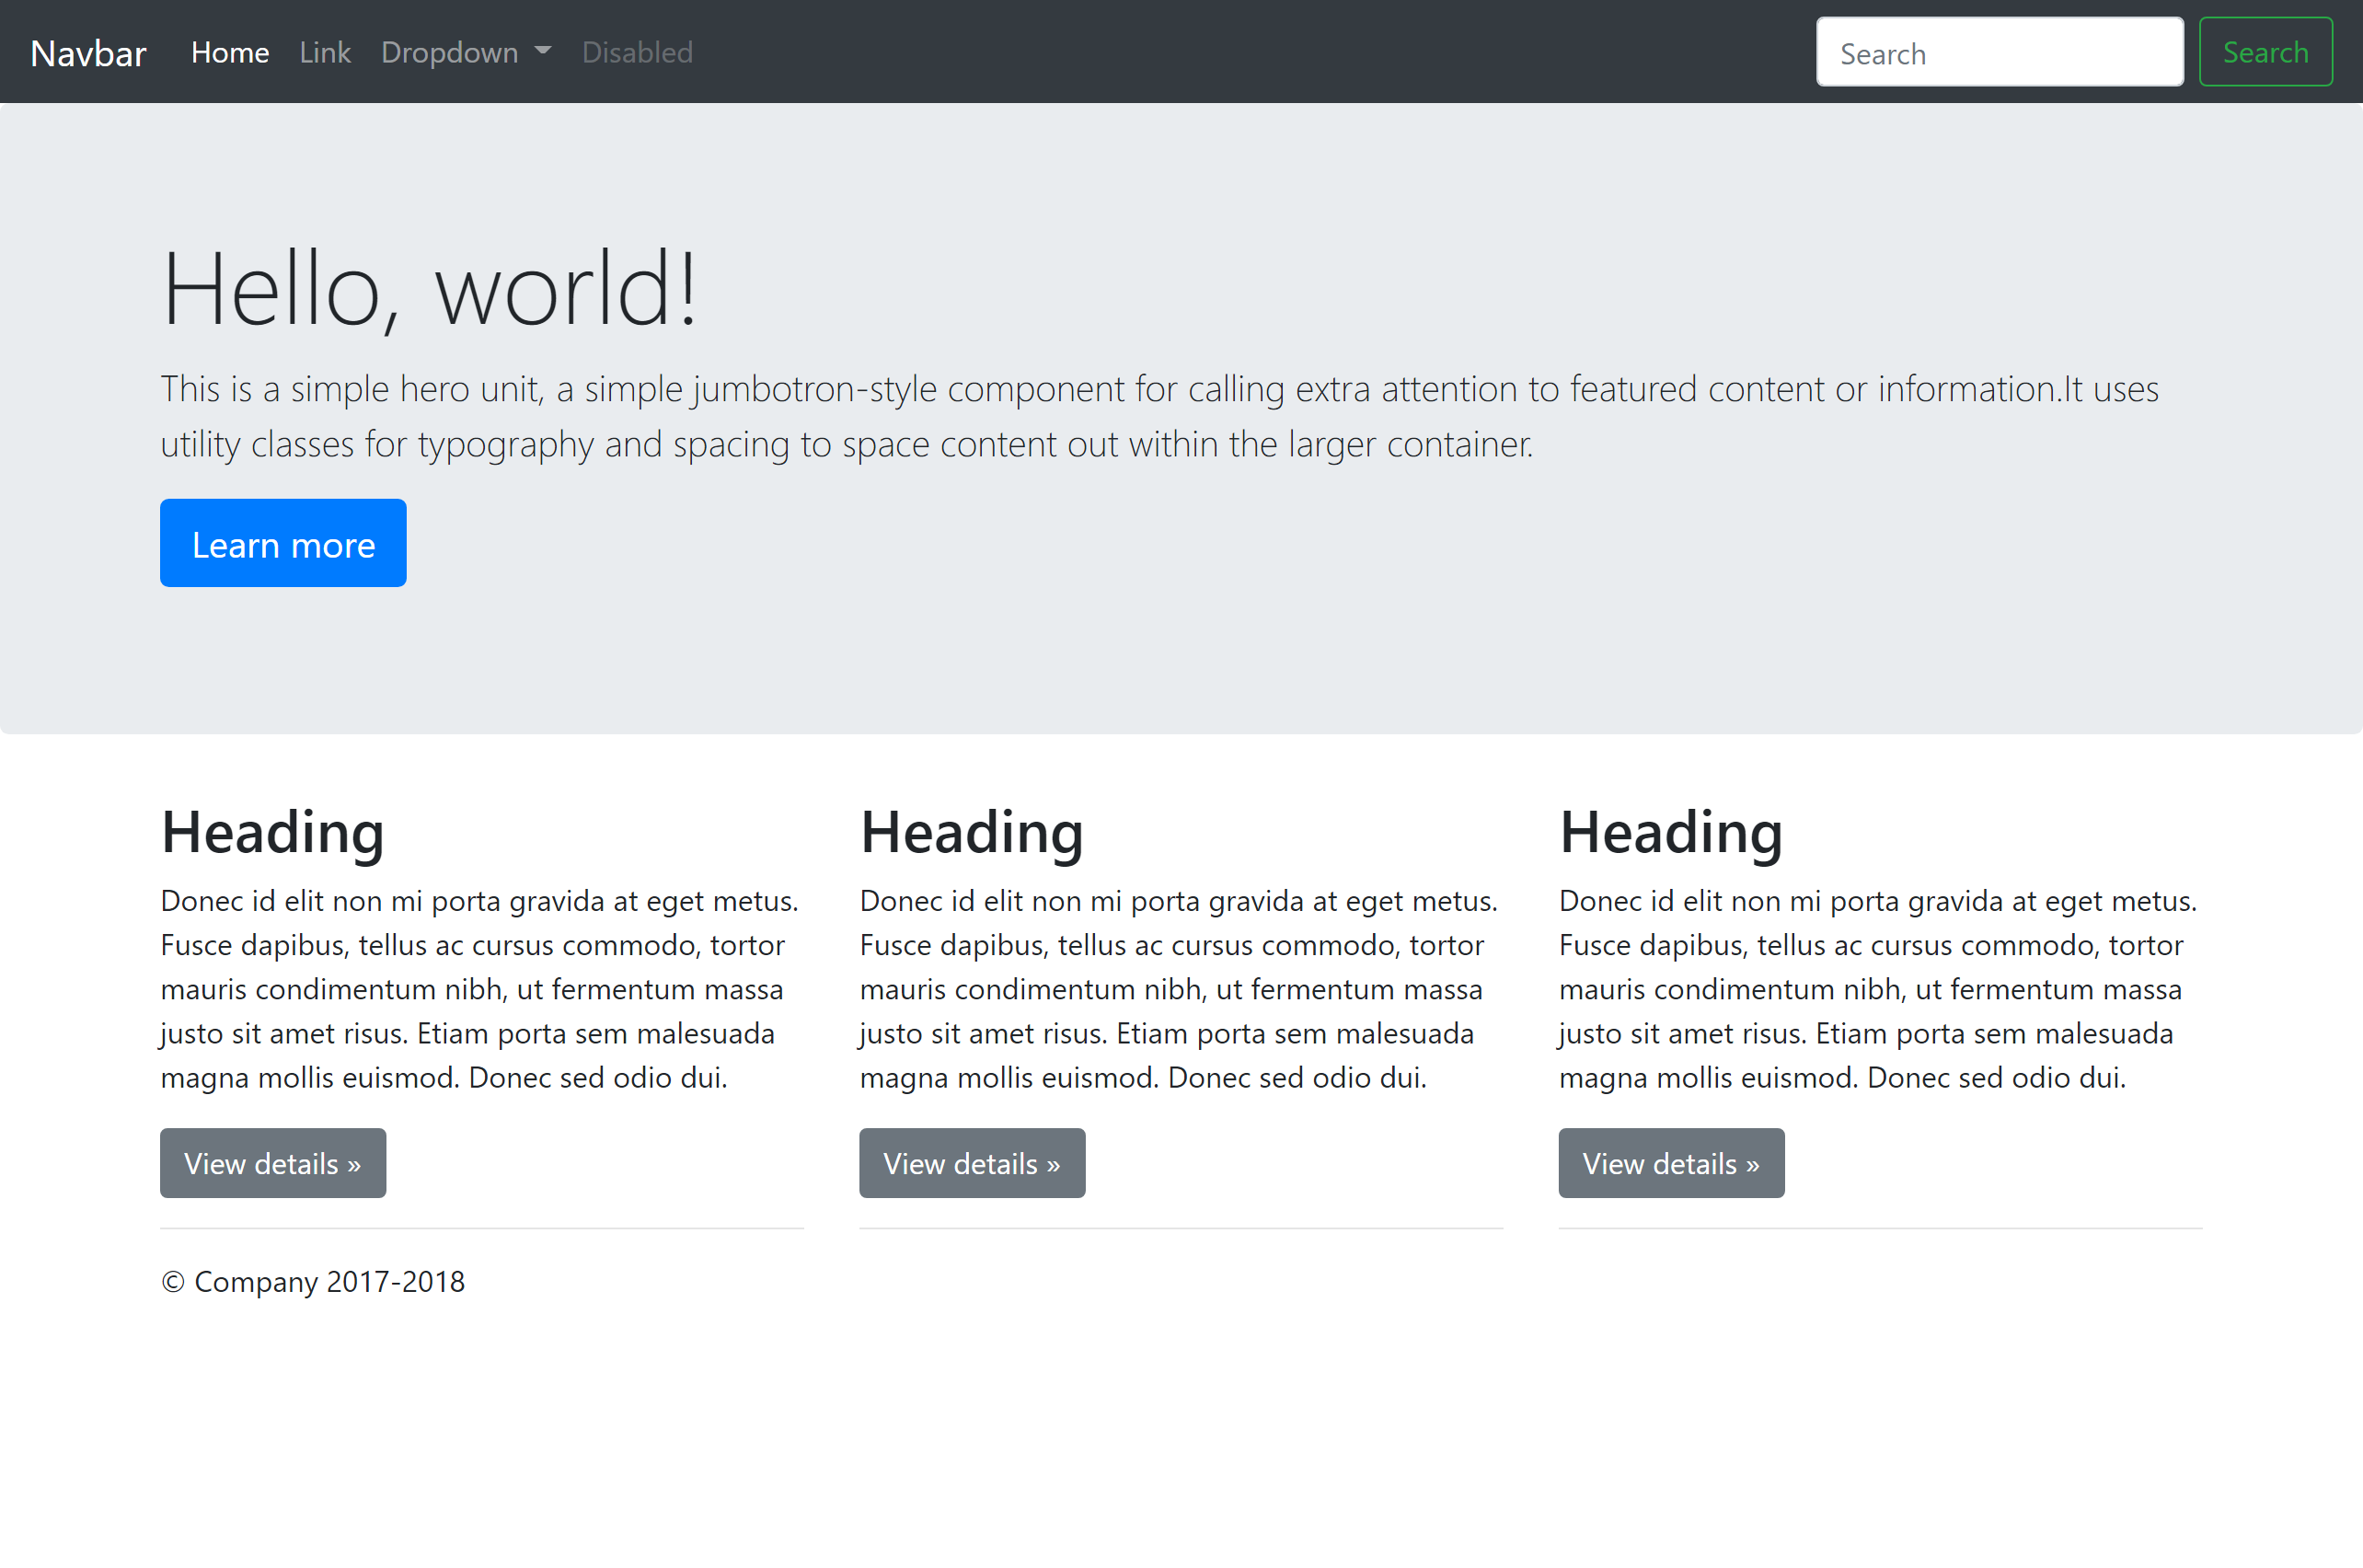Image resolution: width=2363 pixels, height=1568 pixels.
Task: Click View details under the third Heading
Action: [x=1671, y=1163]
